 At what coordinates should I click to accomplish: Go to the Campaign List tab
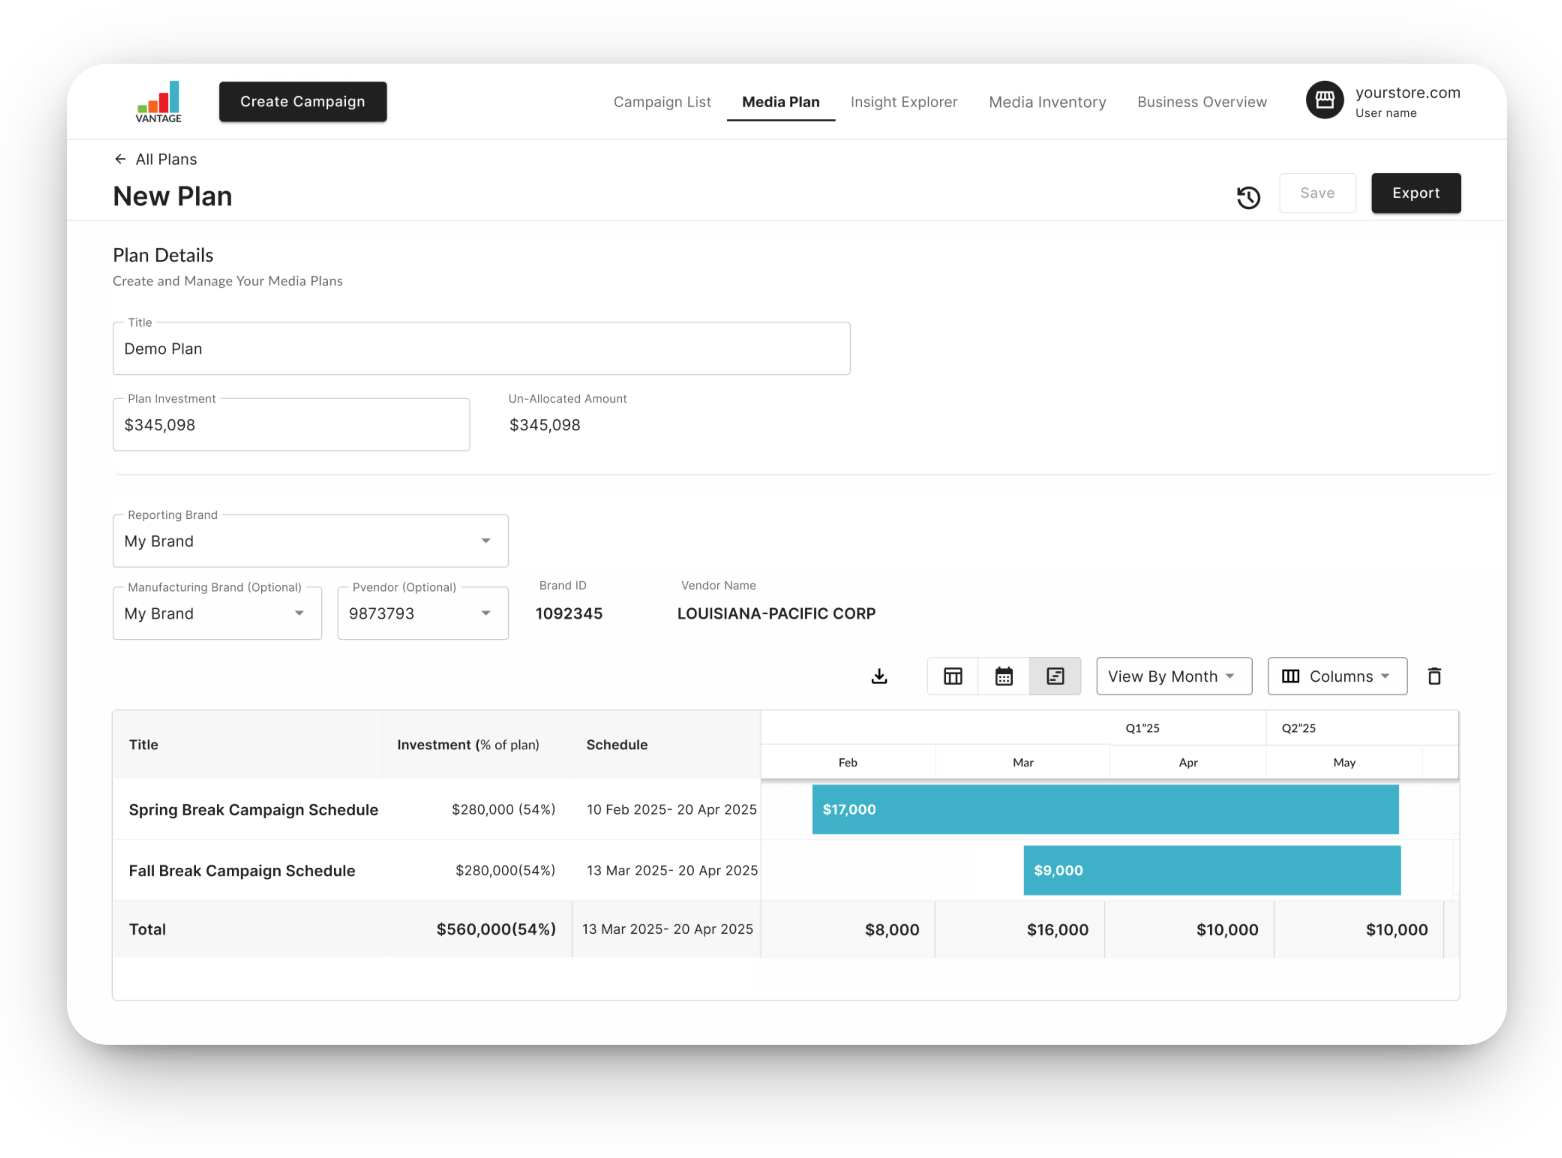[662, 102]
